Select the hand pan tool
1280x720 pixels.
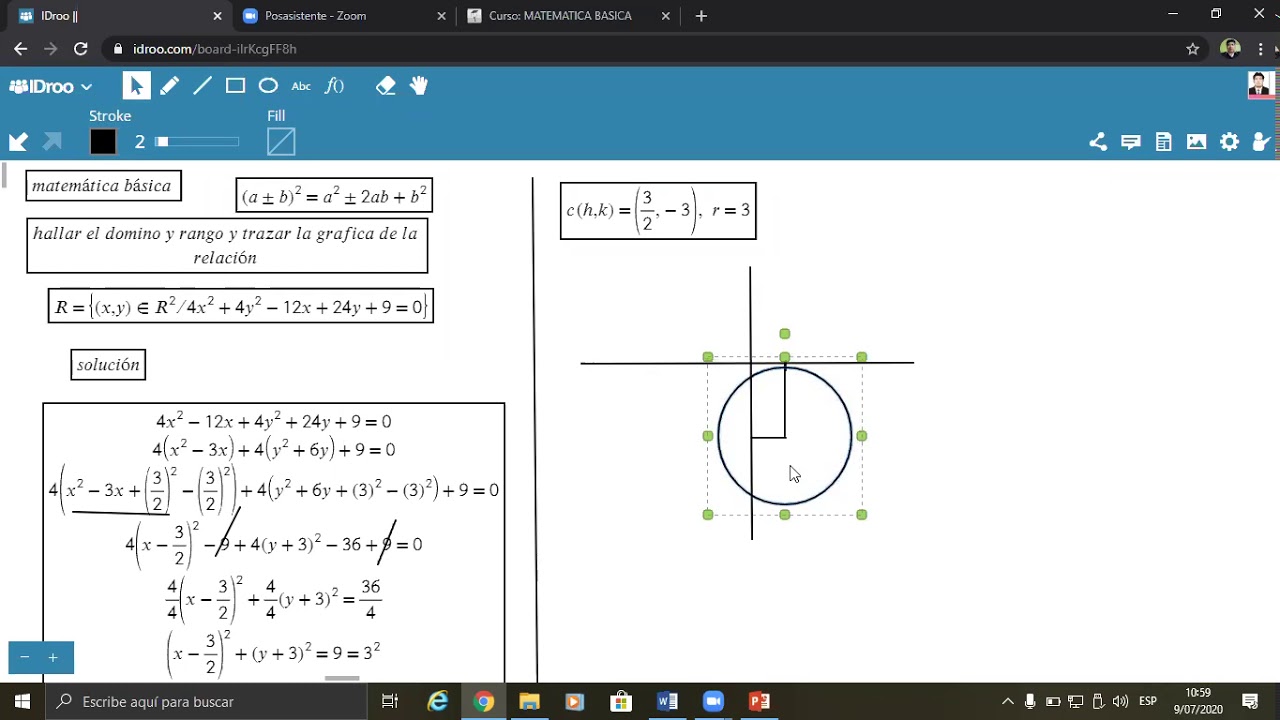418,86
